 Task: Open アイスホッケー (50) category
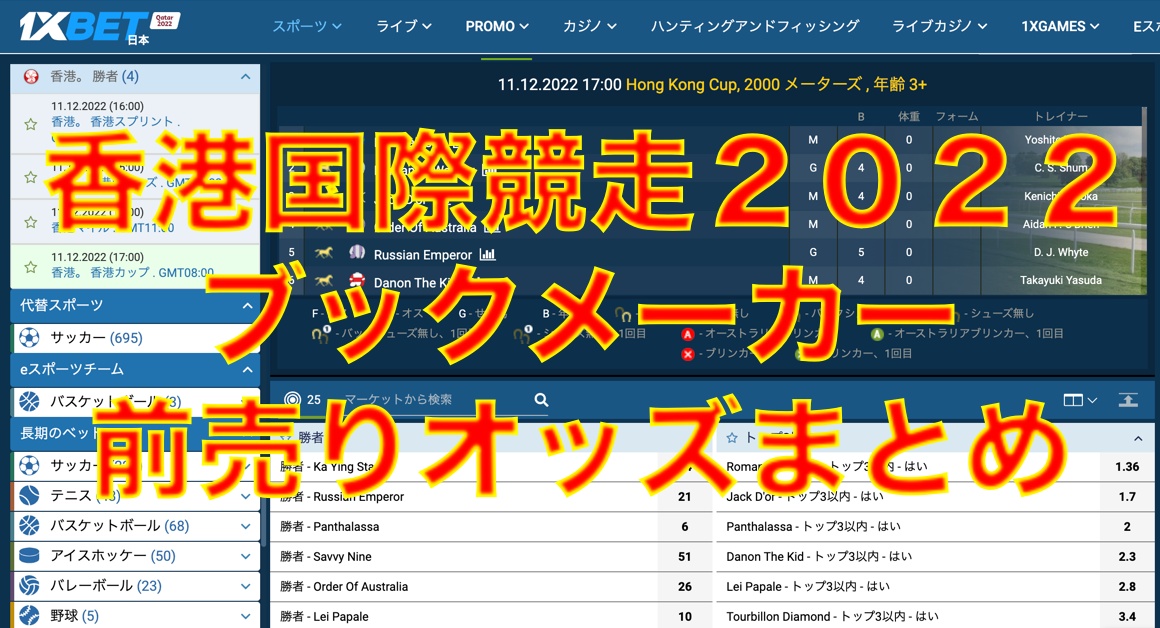pyautogui.click(x=112, y=556)
